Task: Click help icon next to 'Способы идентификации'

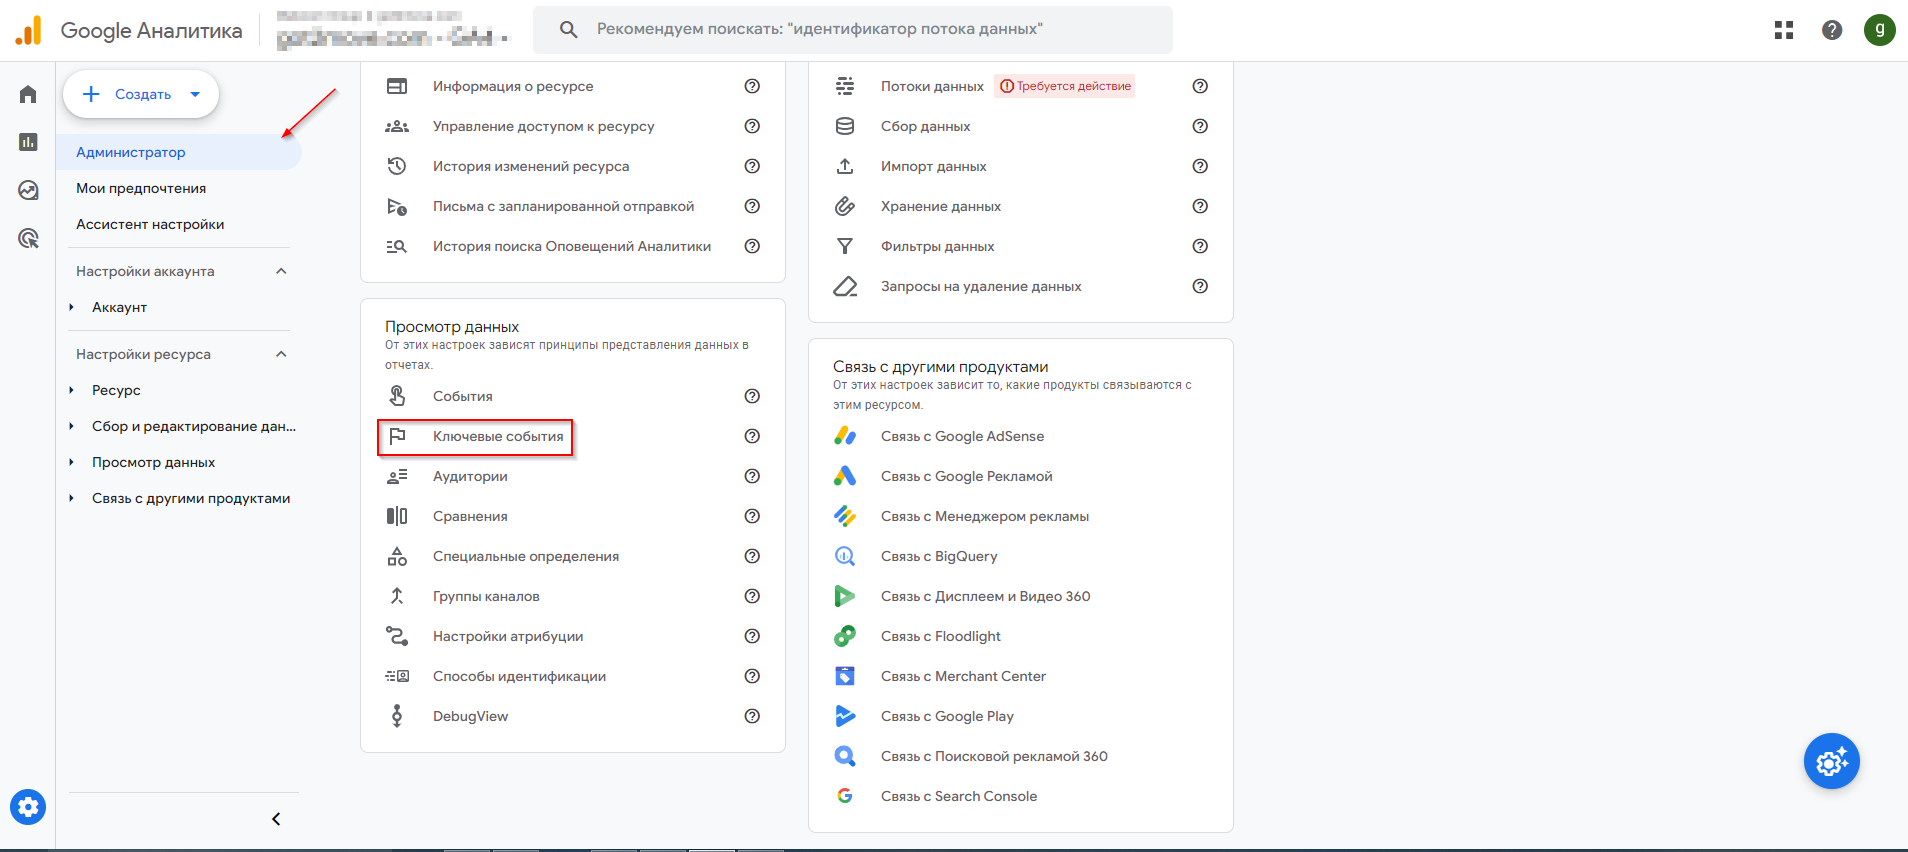Action: [x=752, y=676]
